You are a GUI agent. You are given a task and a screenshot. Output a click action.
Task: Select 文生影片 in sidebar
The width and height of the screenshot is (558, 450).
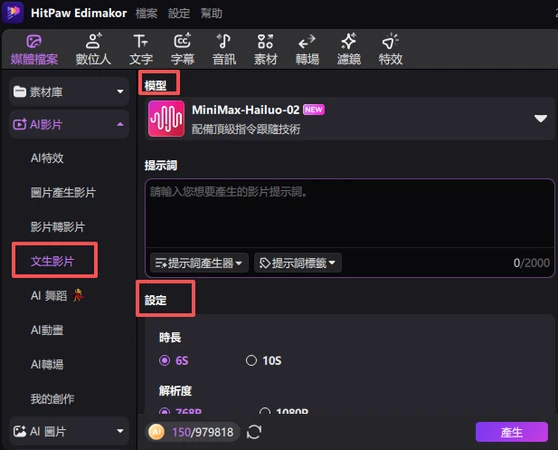point(52,261)
